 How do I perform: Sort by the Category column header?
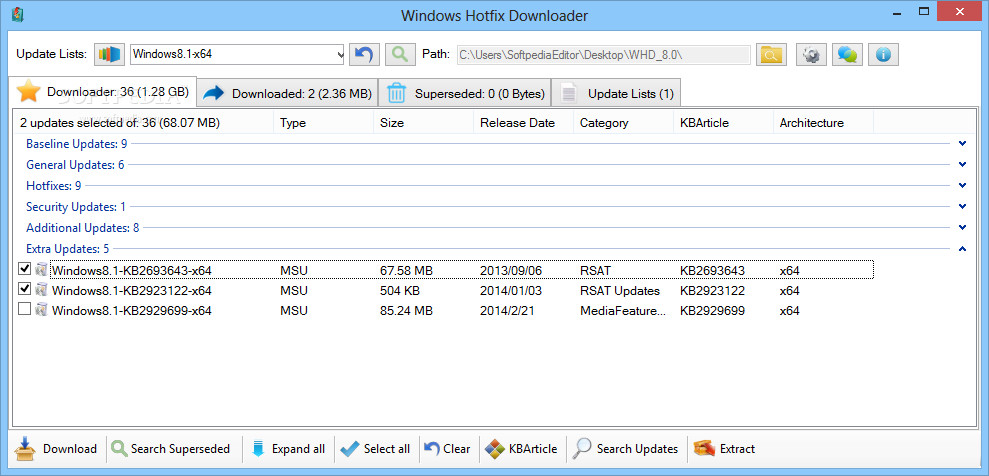pos(623,123)
